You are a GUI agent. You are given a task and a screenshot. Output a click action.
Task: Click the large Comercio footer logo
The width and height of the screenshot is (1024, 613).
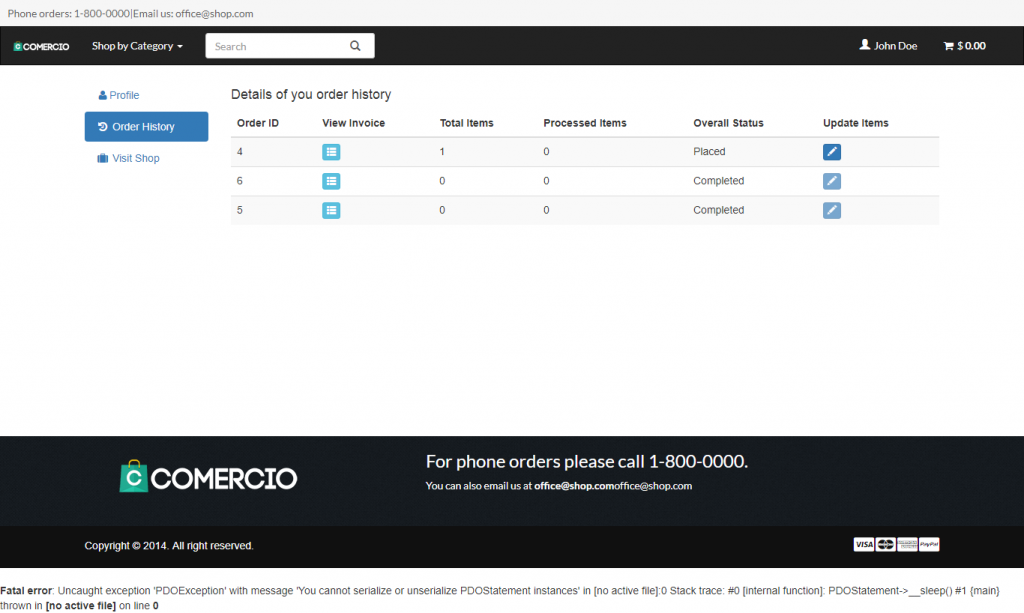pyautogui.click(x=208, y=477)
